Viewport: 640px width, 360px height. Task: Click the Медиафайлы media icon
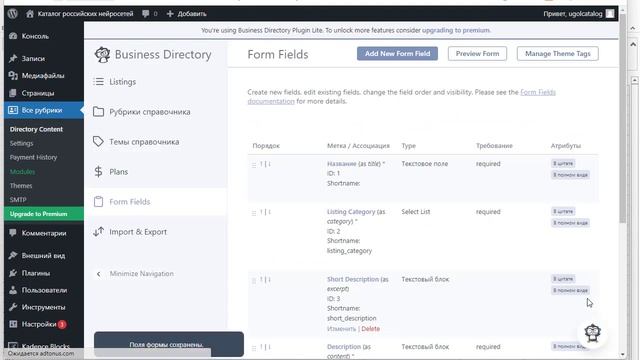pyautogui.click(x=13, y=76)
